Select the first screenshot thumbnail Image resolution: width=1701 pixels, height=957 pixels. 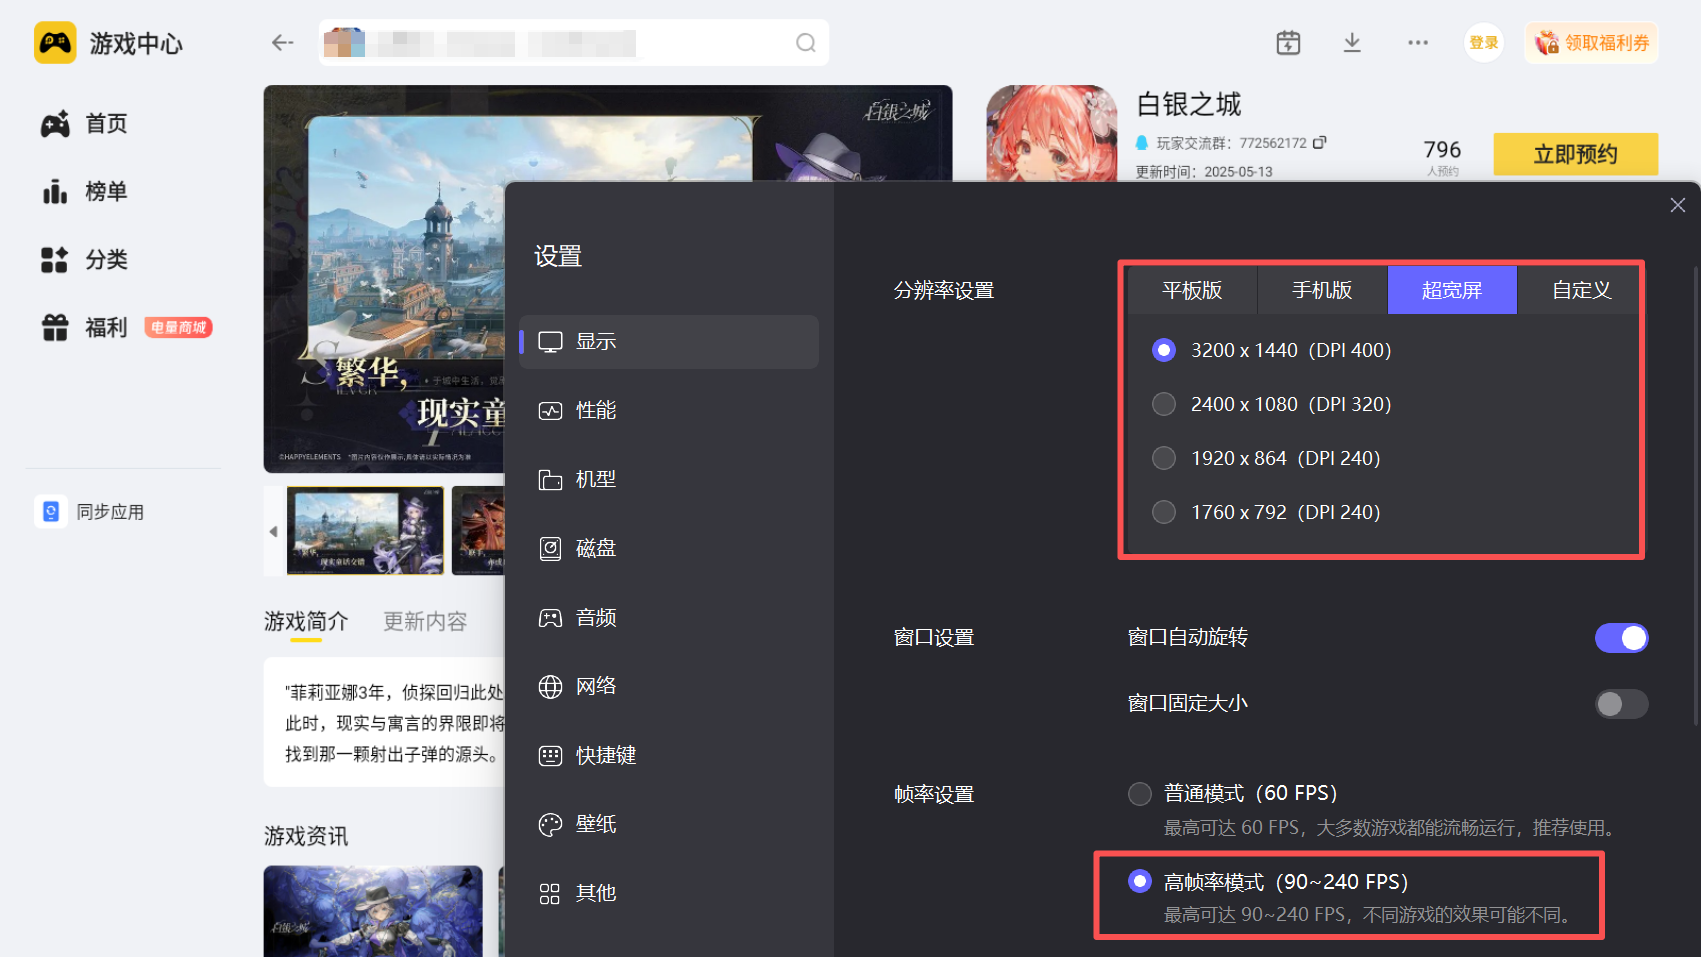coord(365,531)
